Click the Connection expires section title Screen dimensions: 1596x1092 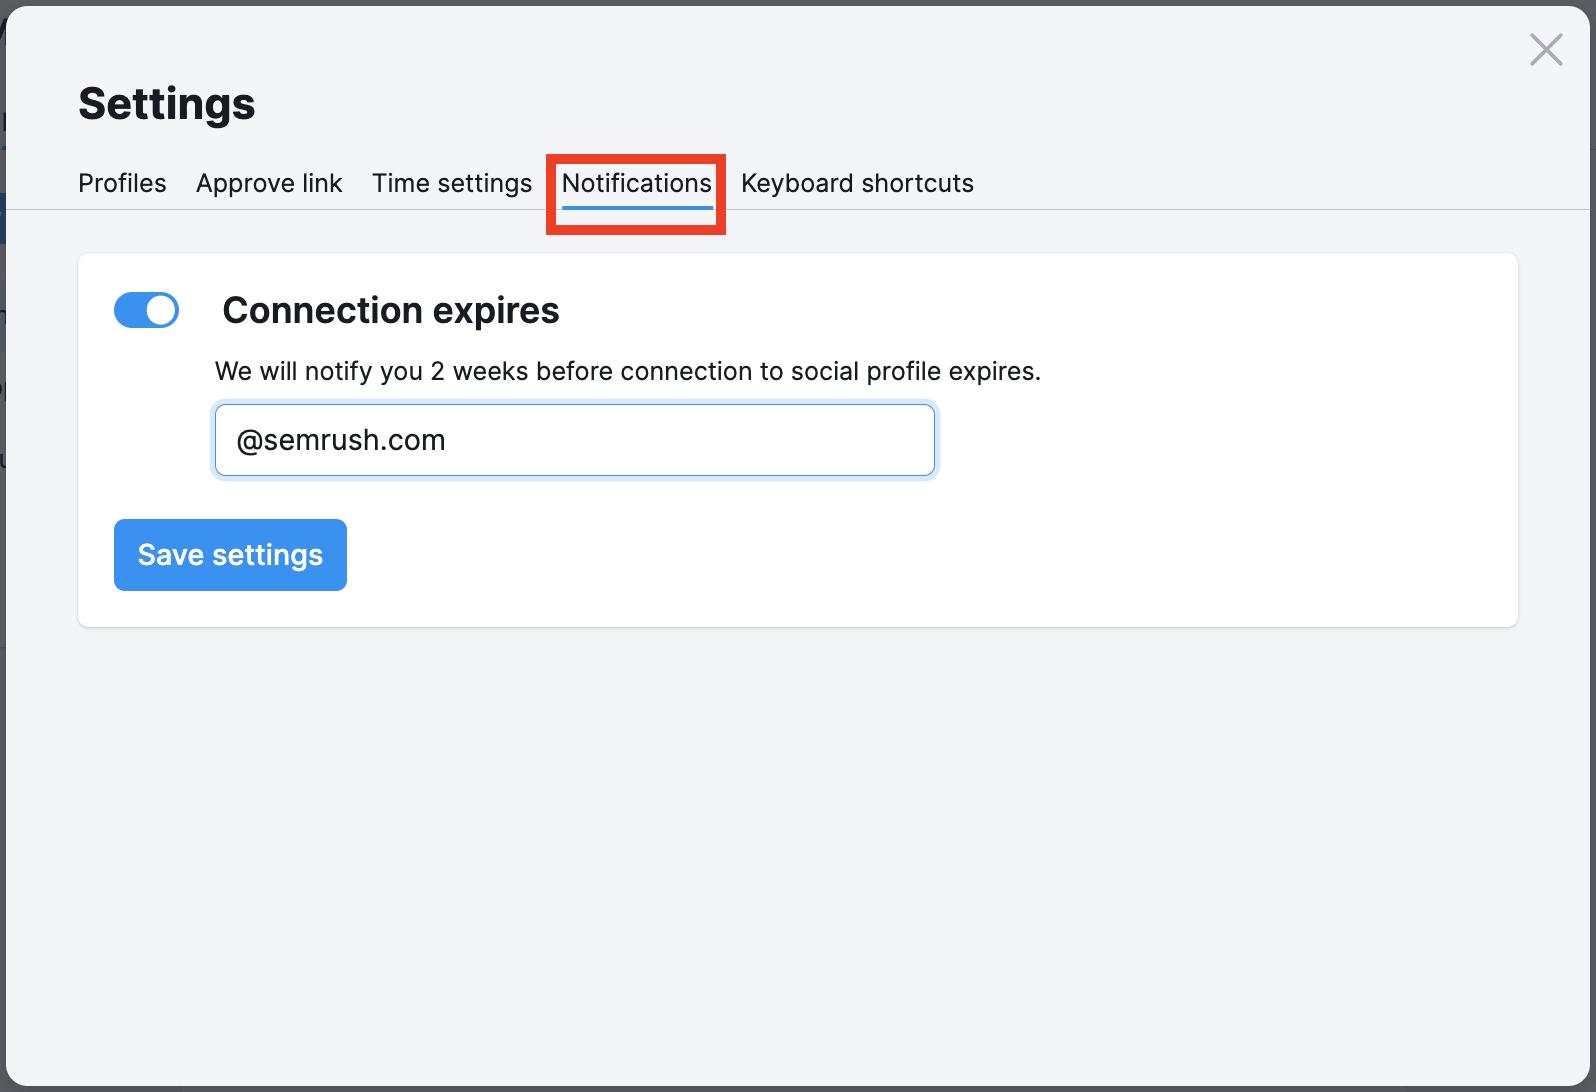[389, 310]
